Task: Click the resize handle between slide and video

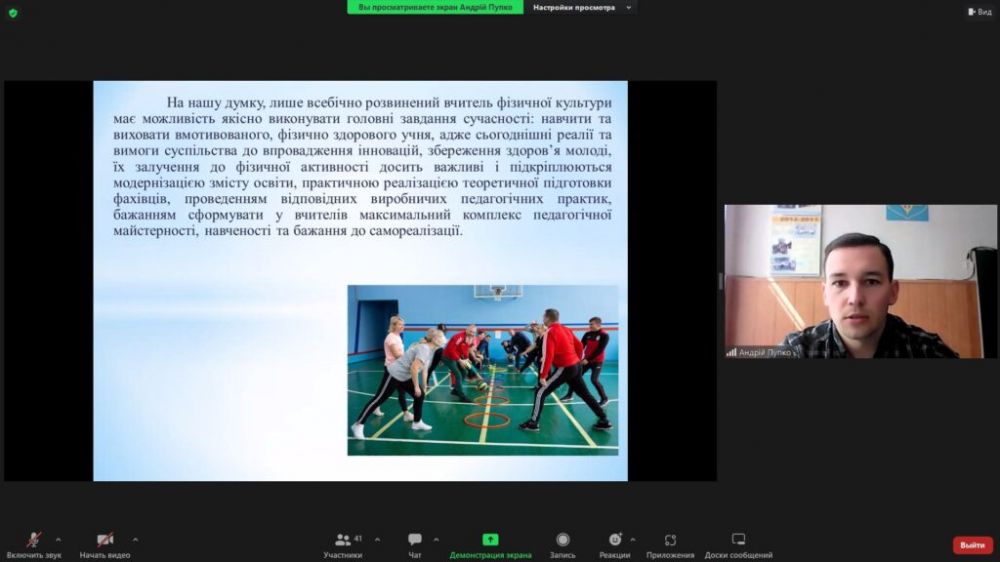Action: (x=720, y=281)
